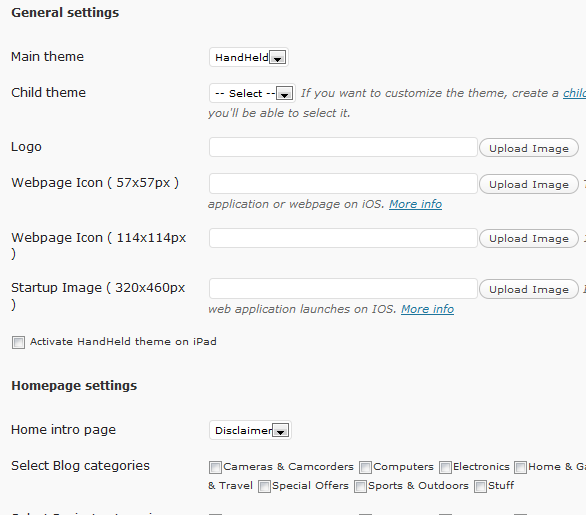Upload image for Startup Image field
This screenshot has height=515, width=586.
pos(529,289)
